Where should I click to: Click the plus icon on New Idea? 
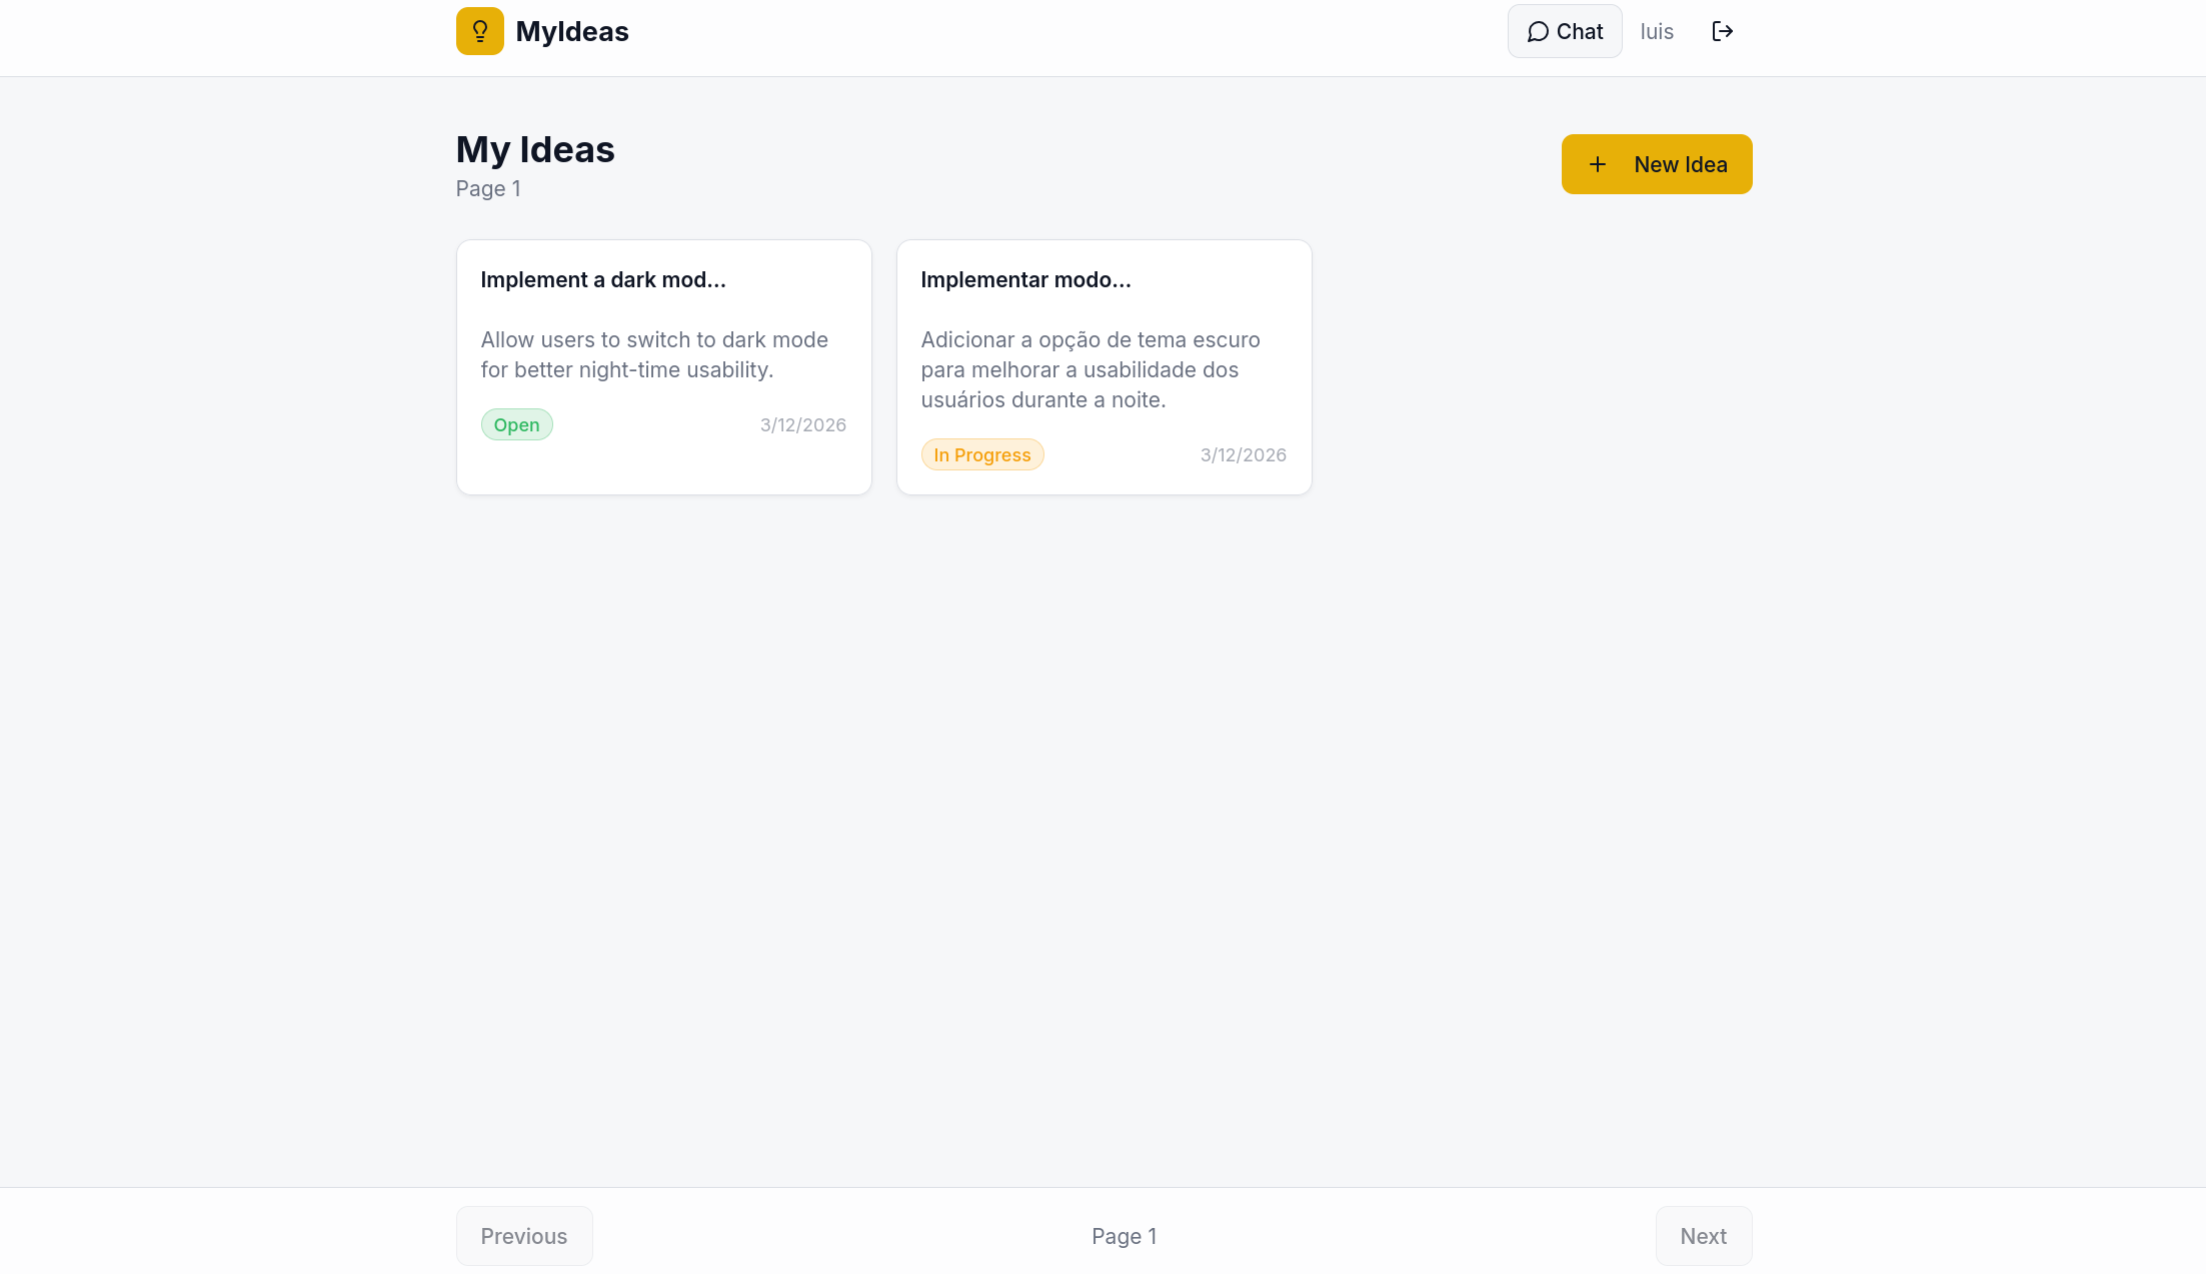click(x=1598, y=164)
